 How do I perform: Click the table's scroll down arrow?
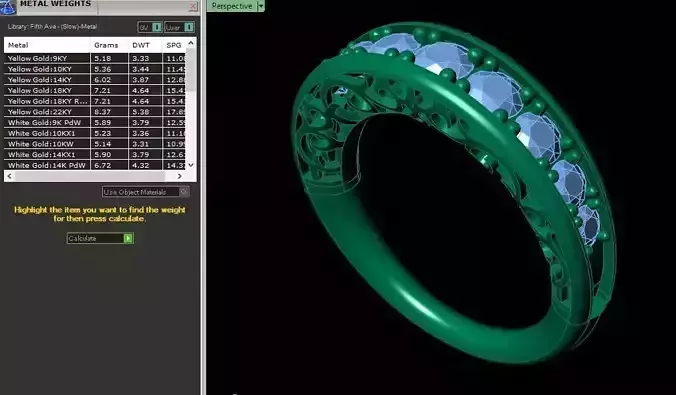coord(191,165)
